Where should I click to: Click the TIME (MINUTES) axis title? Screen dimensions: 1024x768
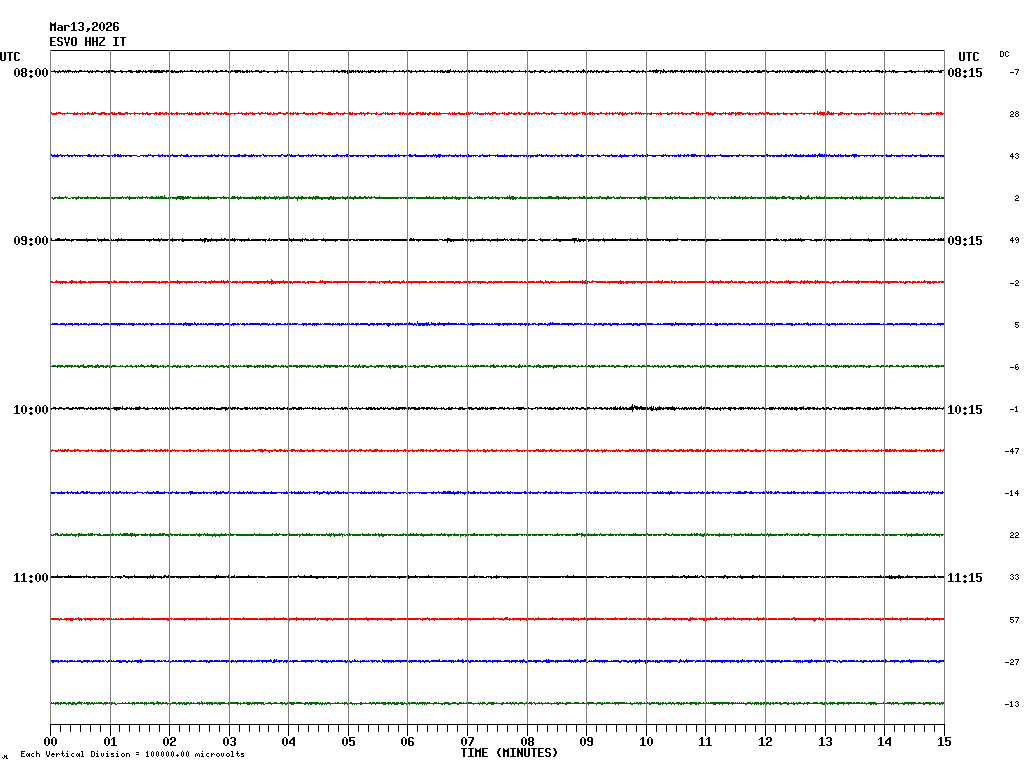point(509,753)
